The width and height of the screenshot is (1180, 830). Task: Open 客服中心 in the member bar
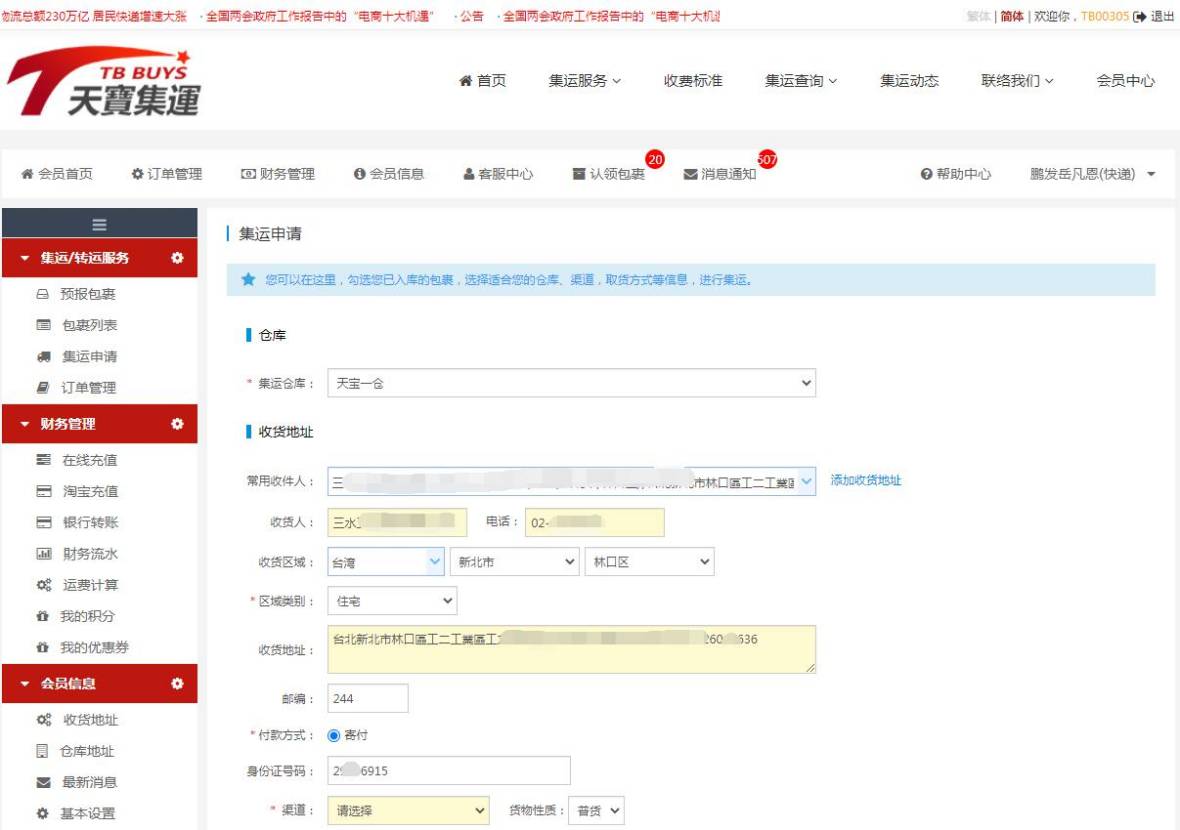coord(498,175)
